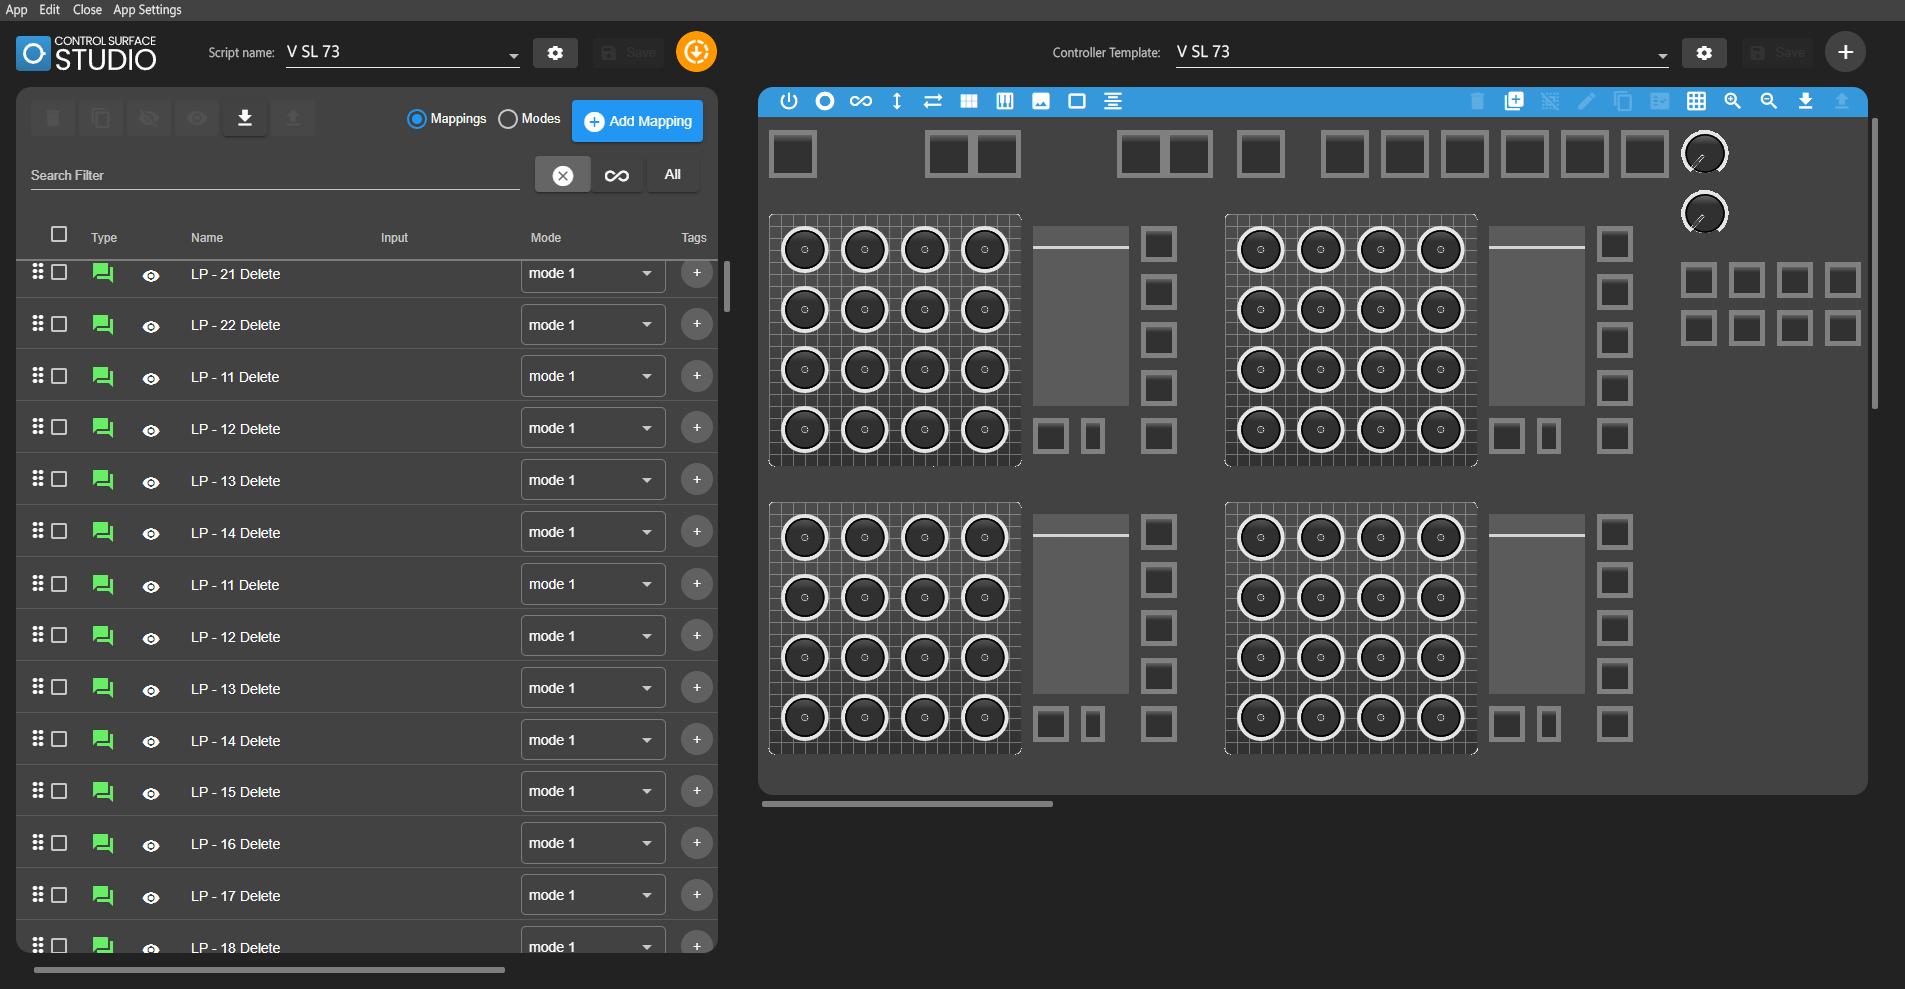
Task: Click the orange circular download icon
Action: coord(696,52)
